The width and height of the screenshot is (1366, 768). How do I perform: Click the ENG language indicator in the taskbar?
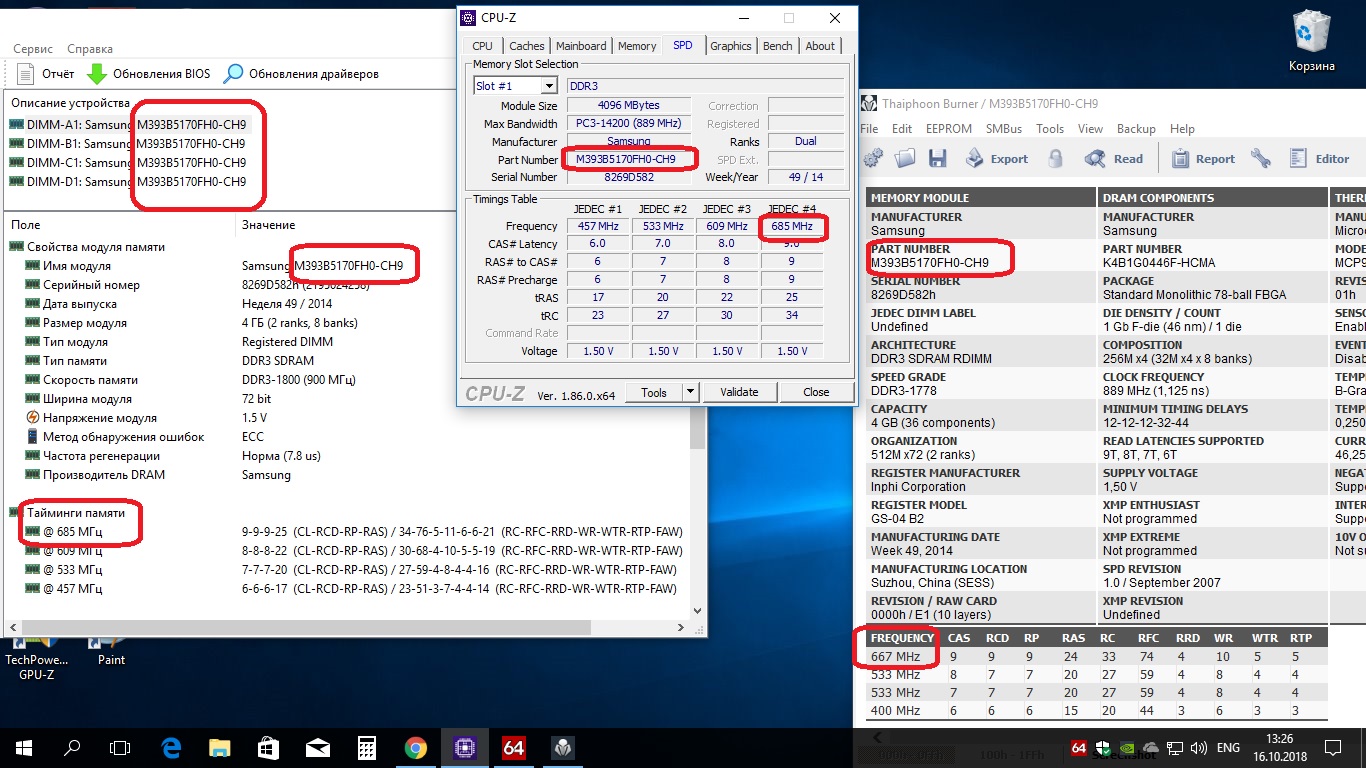[1227, 748]
